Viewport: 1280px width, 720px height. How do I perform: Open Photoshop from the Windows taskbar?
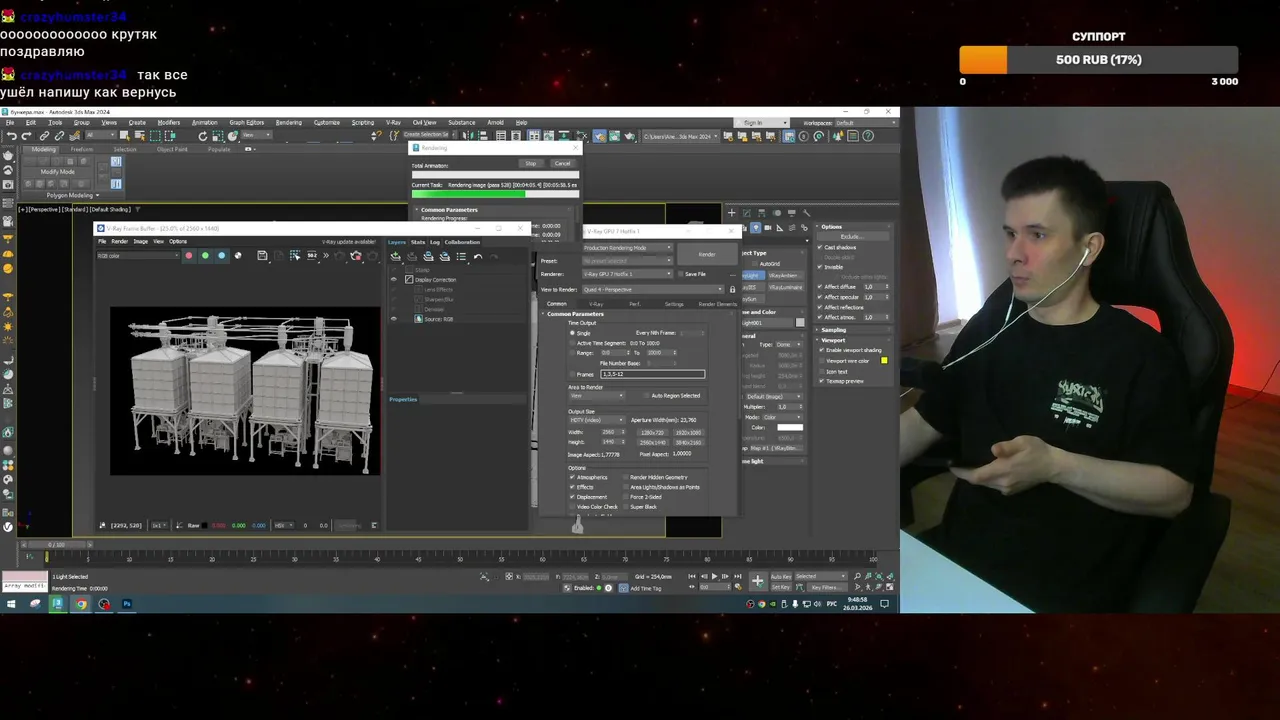[x=127, y=604]
